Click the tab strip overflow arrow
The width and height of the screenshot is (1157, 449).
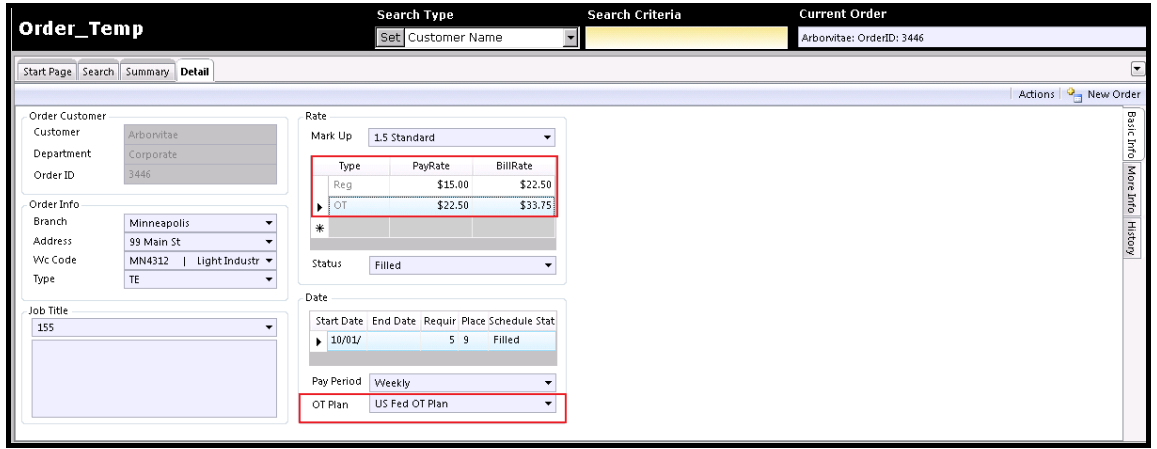pos(1137,68)
